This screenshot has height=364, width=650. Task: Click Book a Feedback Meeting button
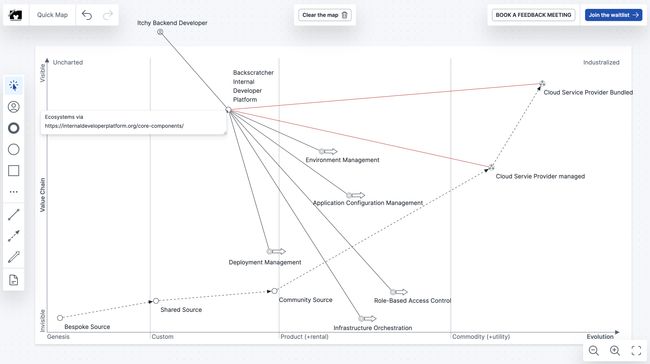point(533,15)
